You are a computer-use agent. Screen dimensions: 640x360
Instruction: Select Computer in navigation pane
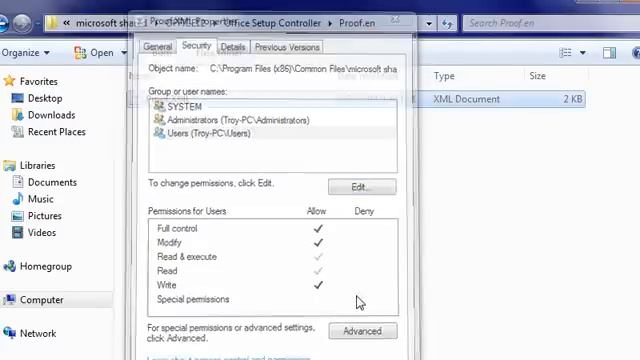pos(42,300)
